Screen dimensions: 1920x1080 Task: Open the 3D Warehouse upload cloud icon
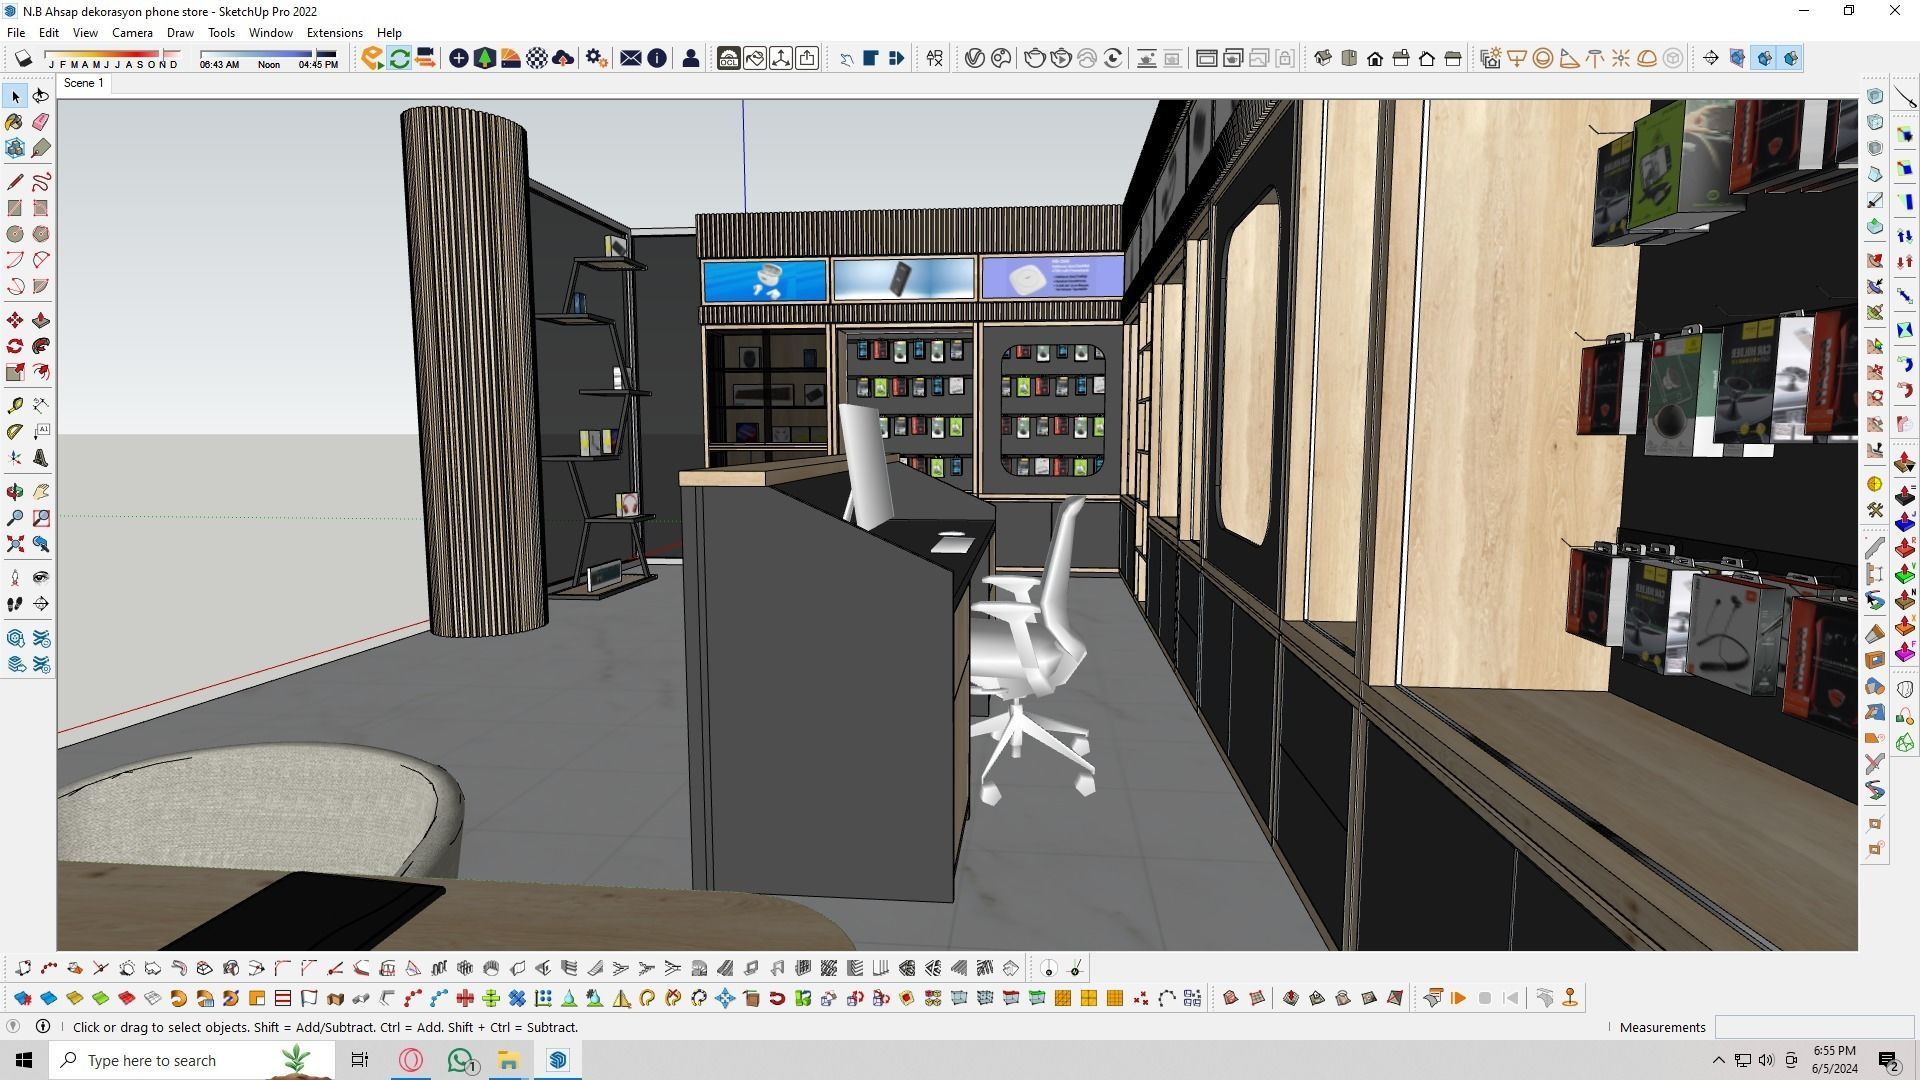[563, 58]
